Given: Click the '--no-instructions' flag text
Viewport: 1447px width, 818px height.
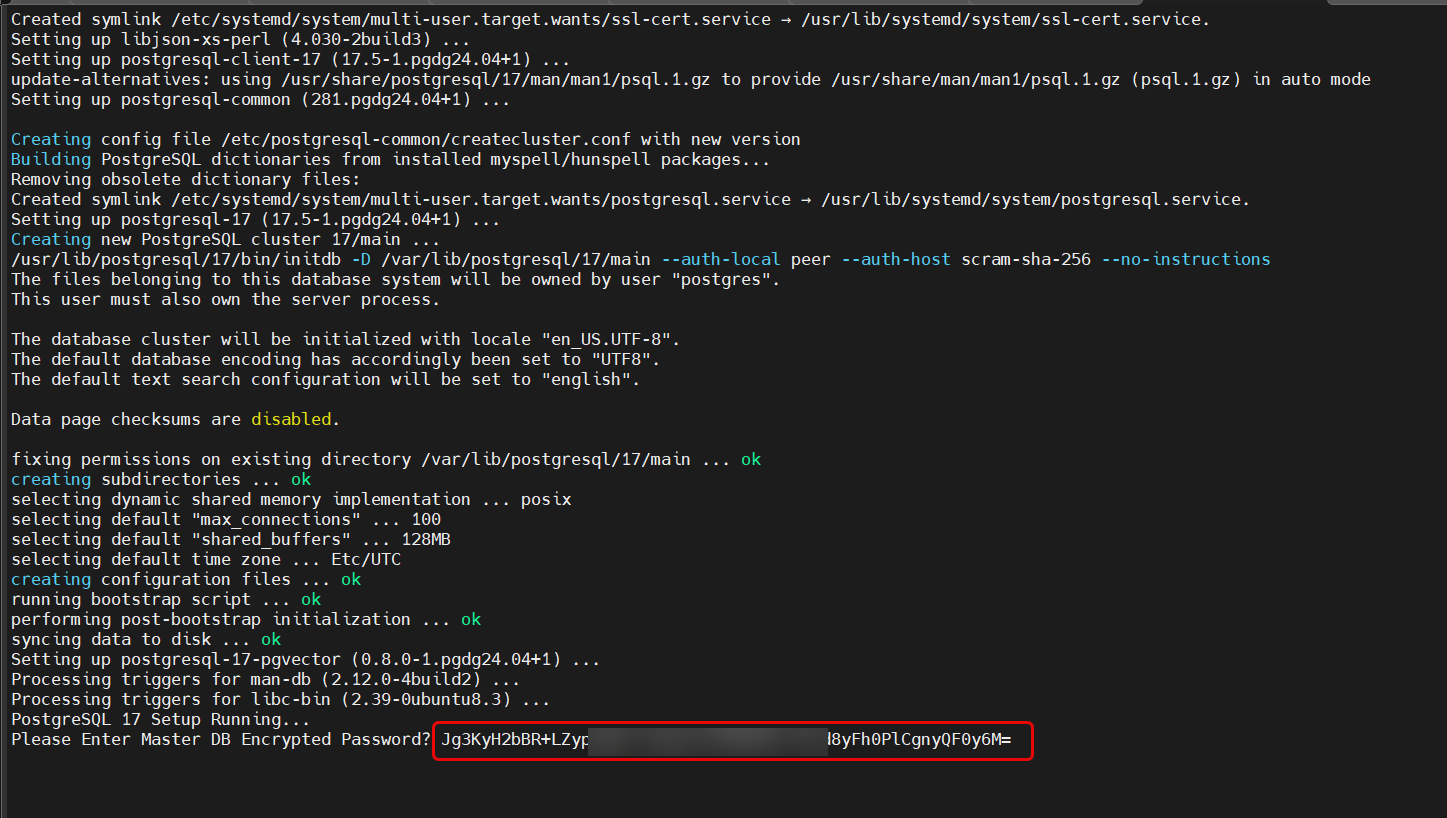Looking at the screenshot, I should [x=1185, y=260].
